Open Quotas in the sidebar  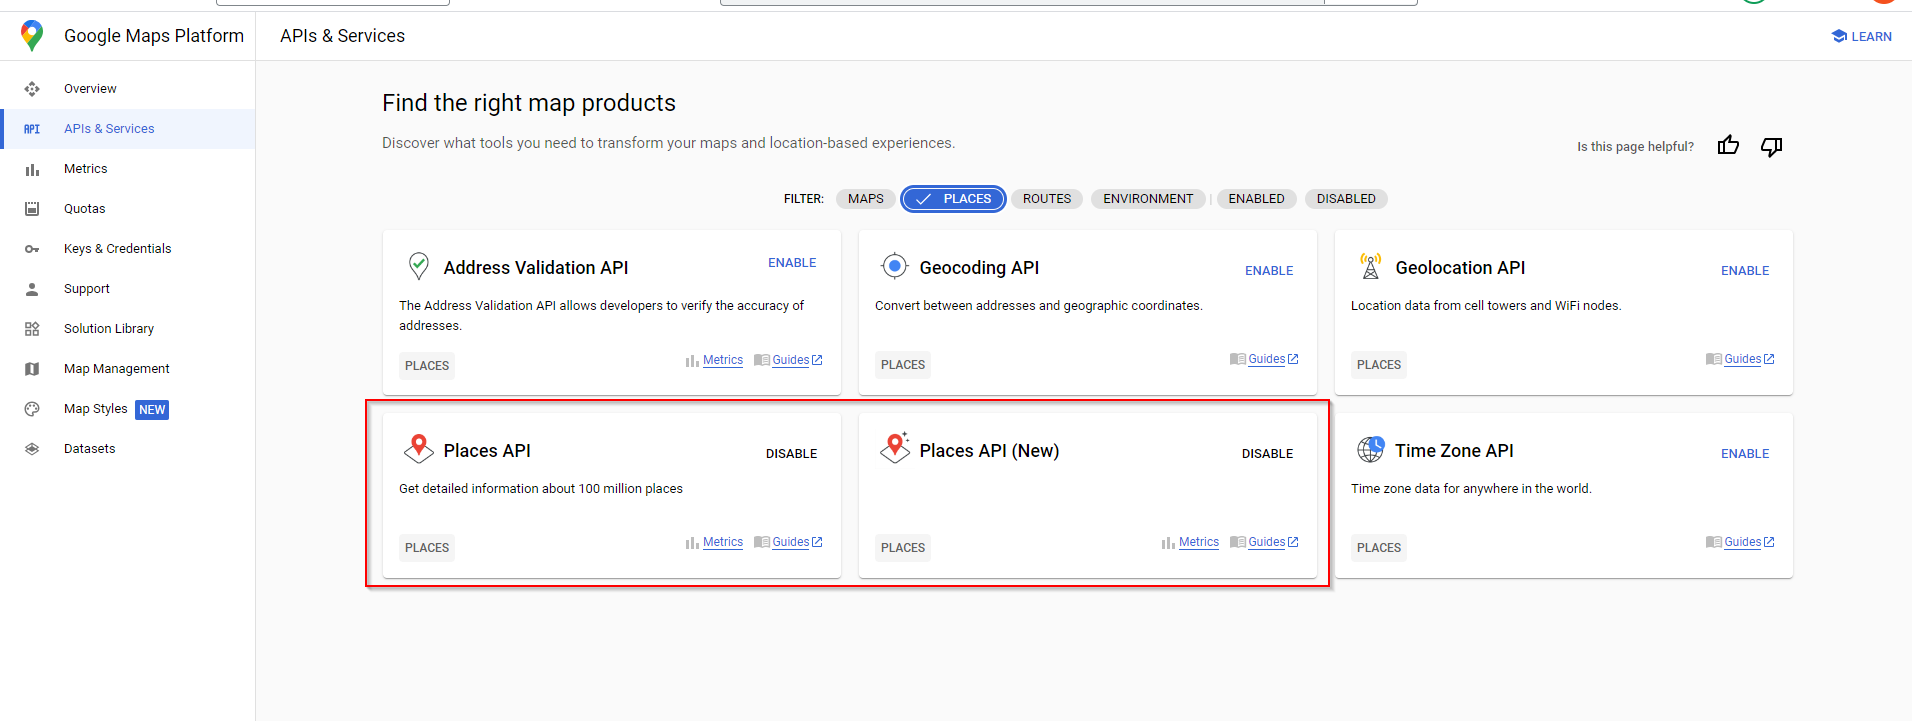tap(84, 209)
